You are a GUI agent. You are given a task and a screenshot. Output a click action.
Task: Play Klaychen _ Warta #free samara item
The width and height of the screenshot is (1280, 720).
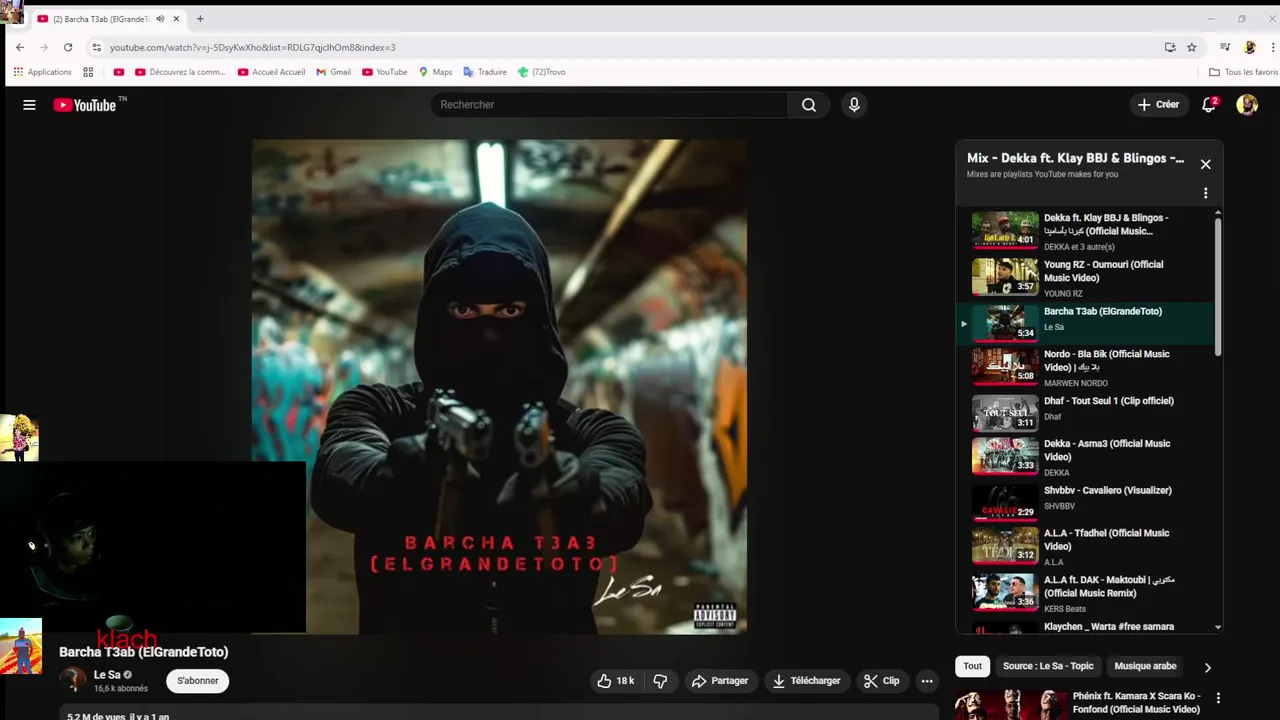pos(1085,627)
